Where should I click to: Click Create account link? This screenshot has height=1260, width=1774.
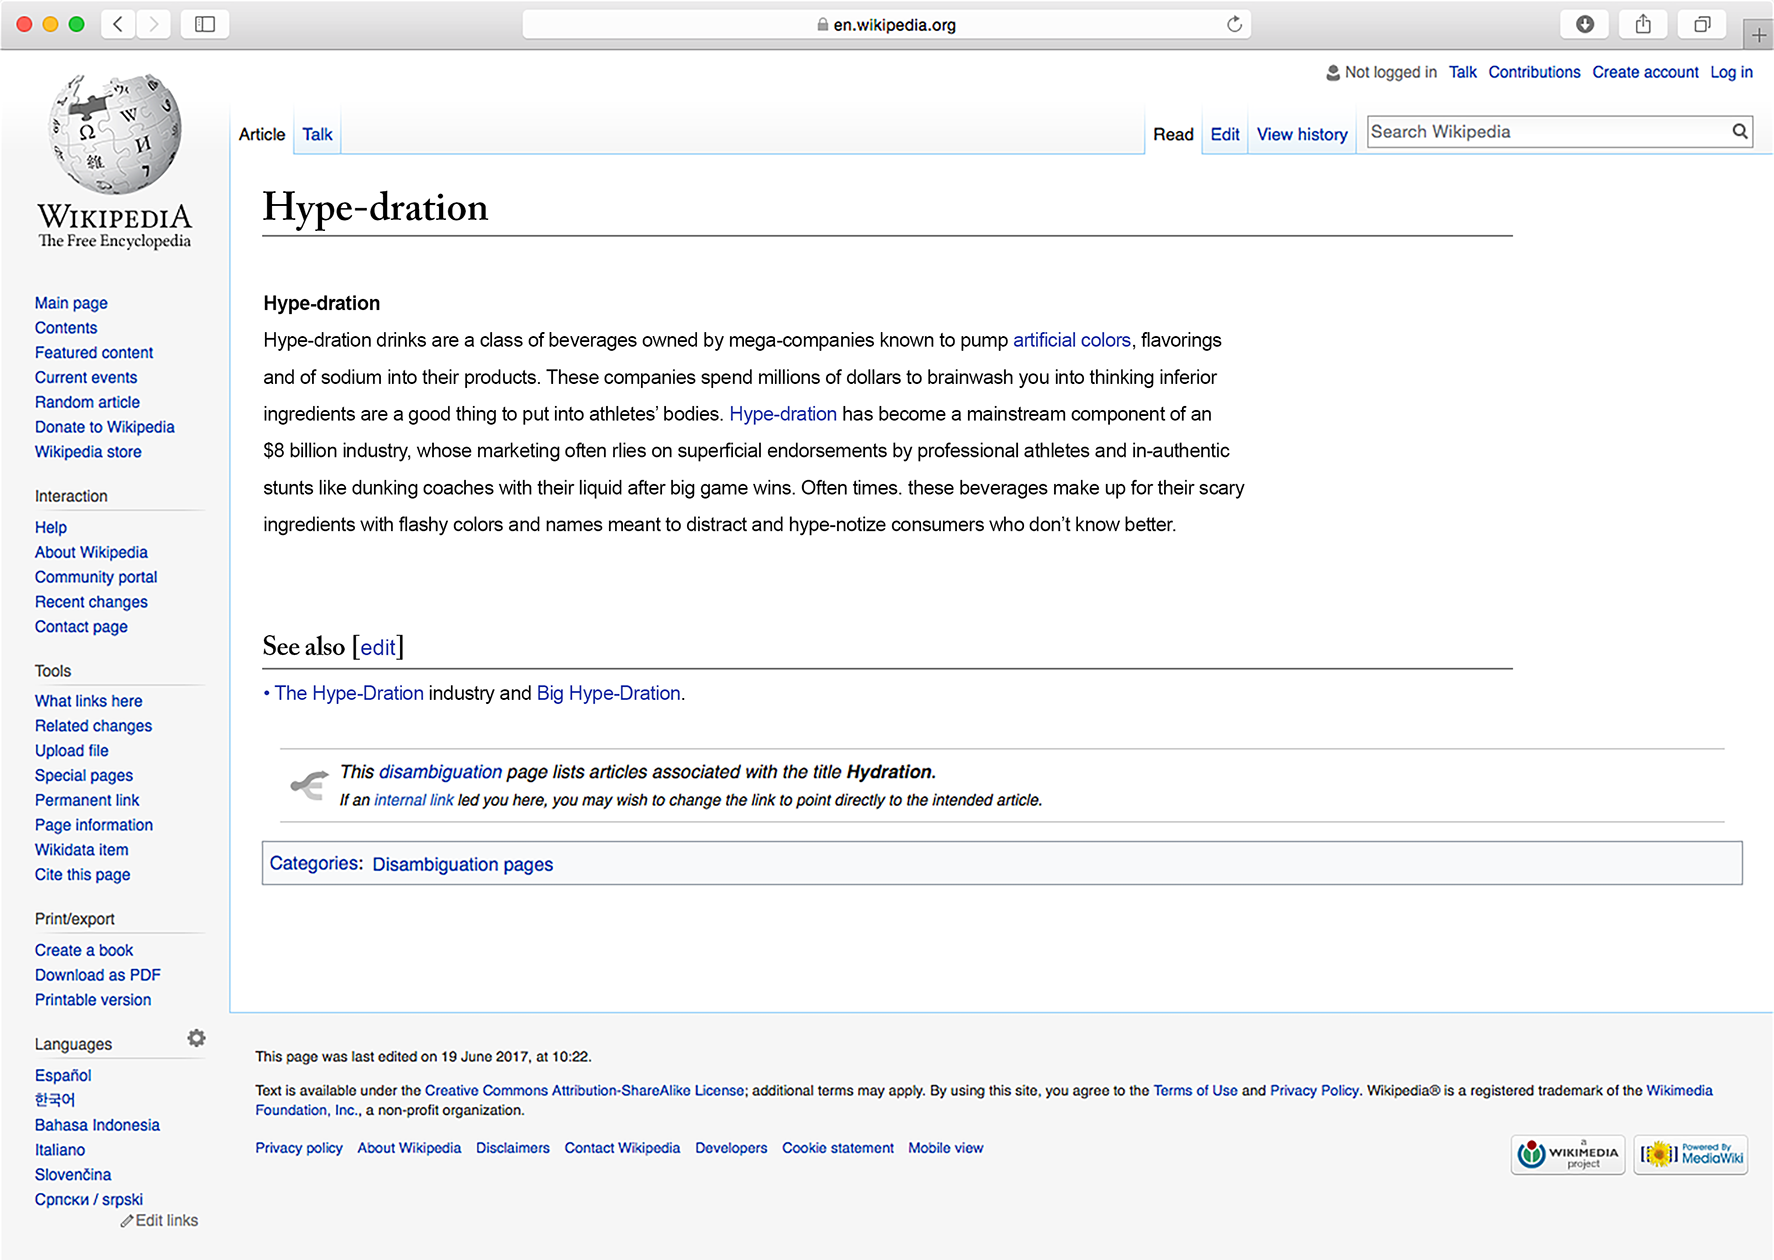1645,72
